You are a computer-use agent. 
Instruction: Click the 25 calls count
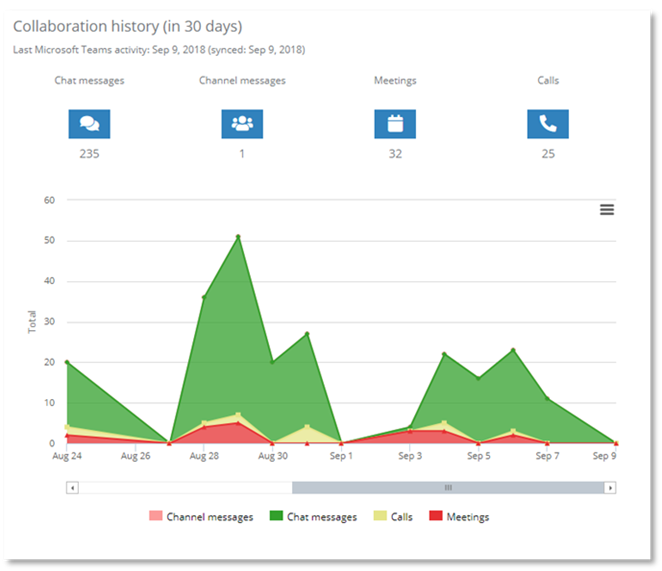548,154
